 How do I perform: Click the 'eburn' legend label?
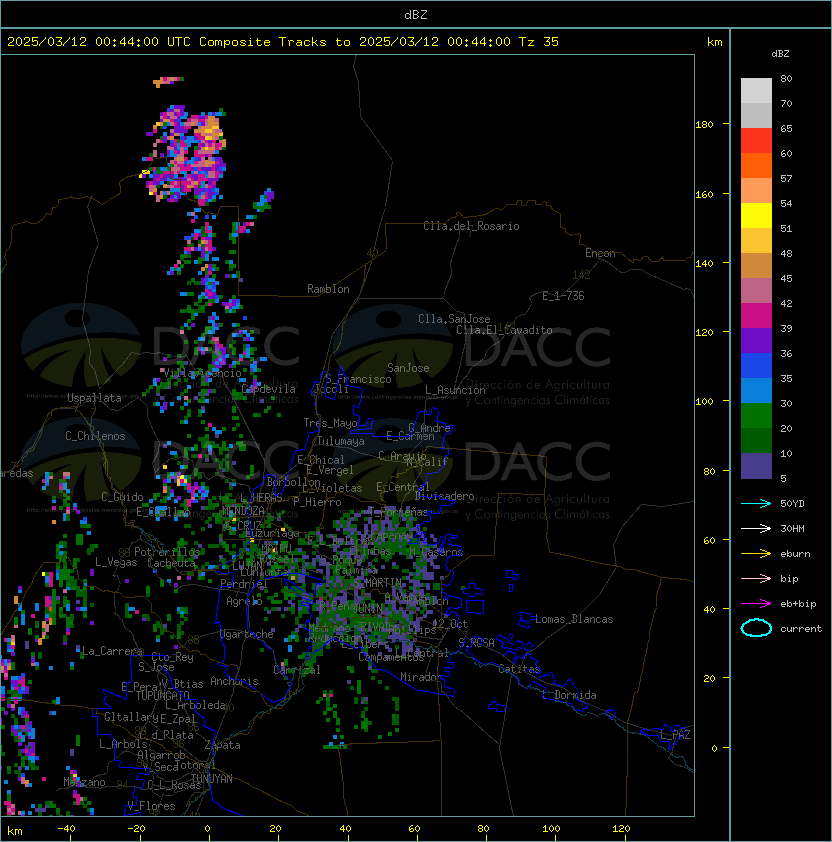click(795, 554)
